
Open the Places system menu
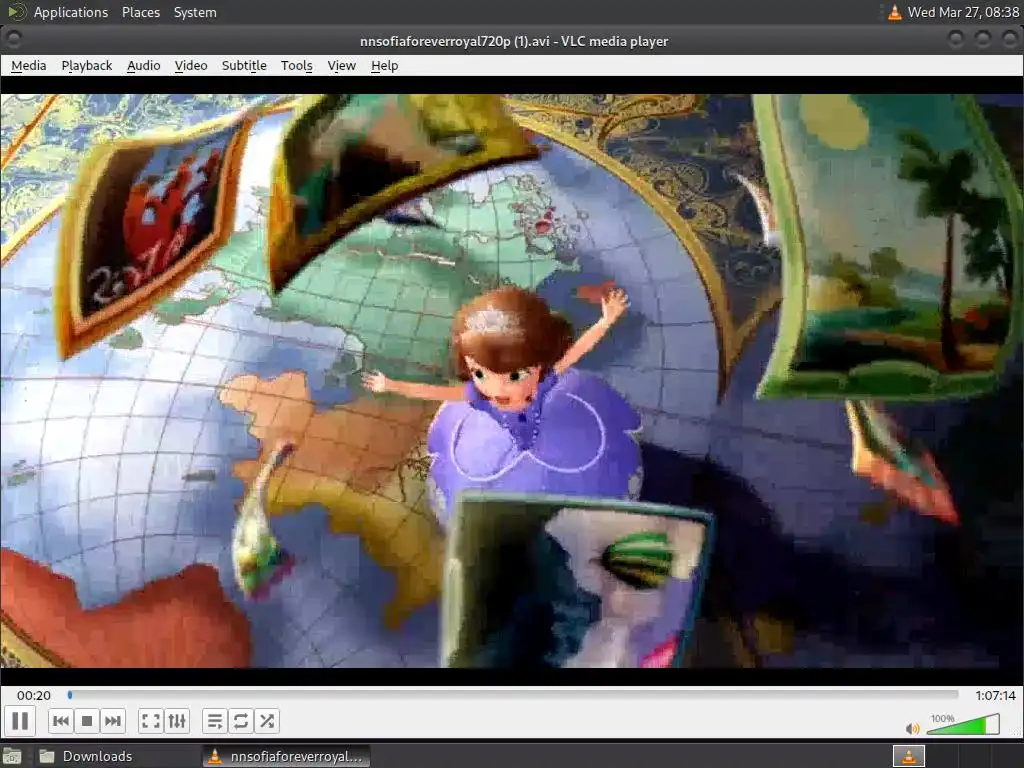(141, 12)
